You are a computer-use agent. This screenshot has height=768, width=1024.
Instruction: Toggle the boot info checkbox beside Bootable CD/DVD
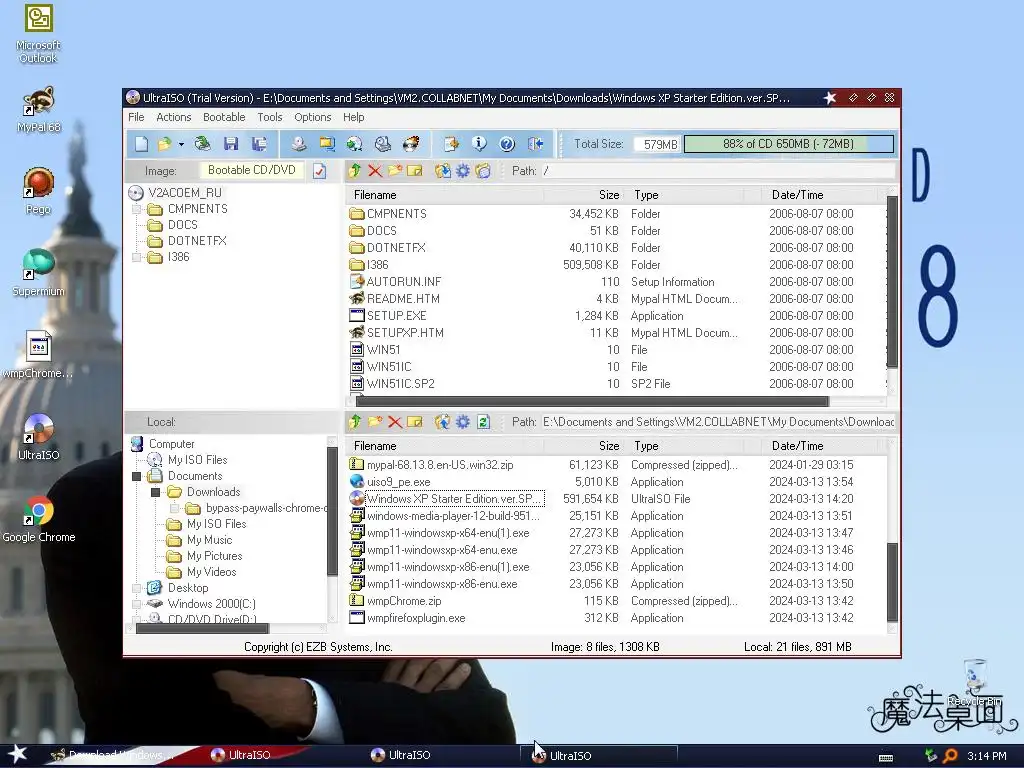point(319,171)
